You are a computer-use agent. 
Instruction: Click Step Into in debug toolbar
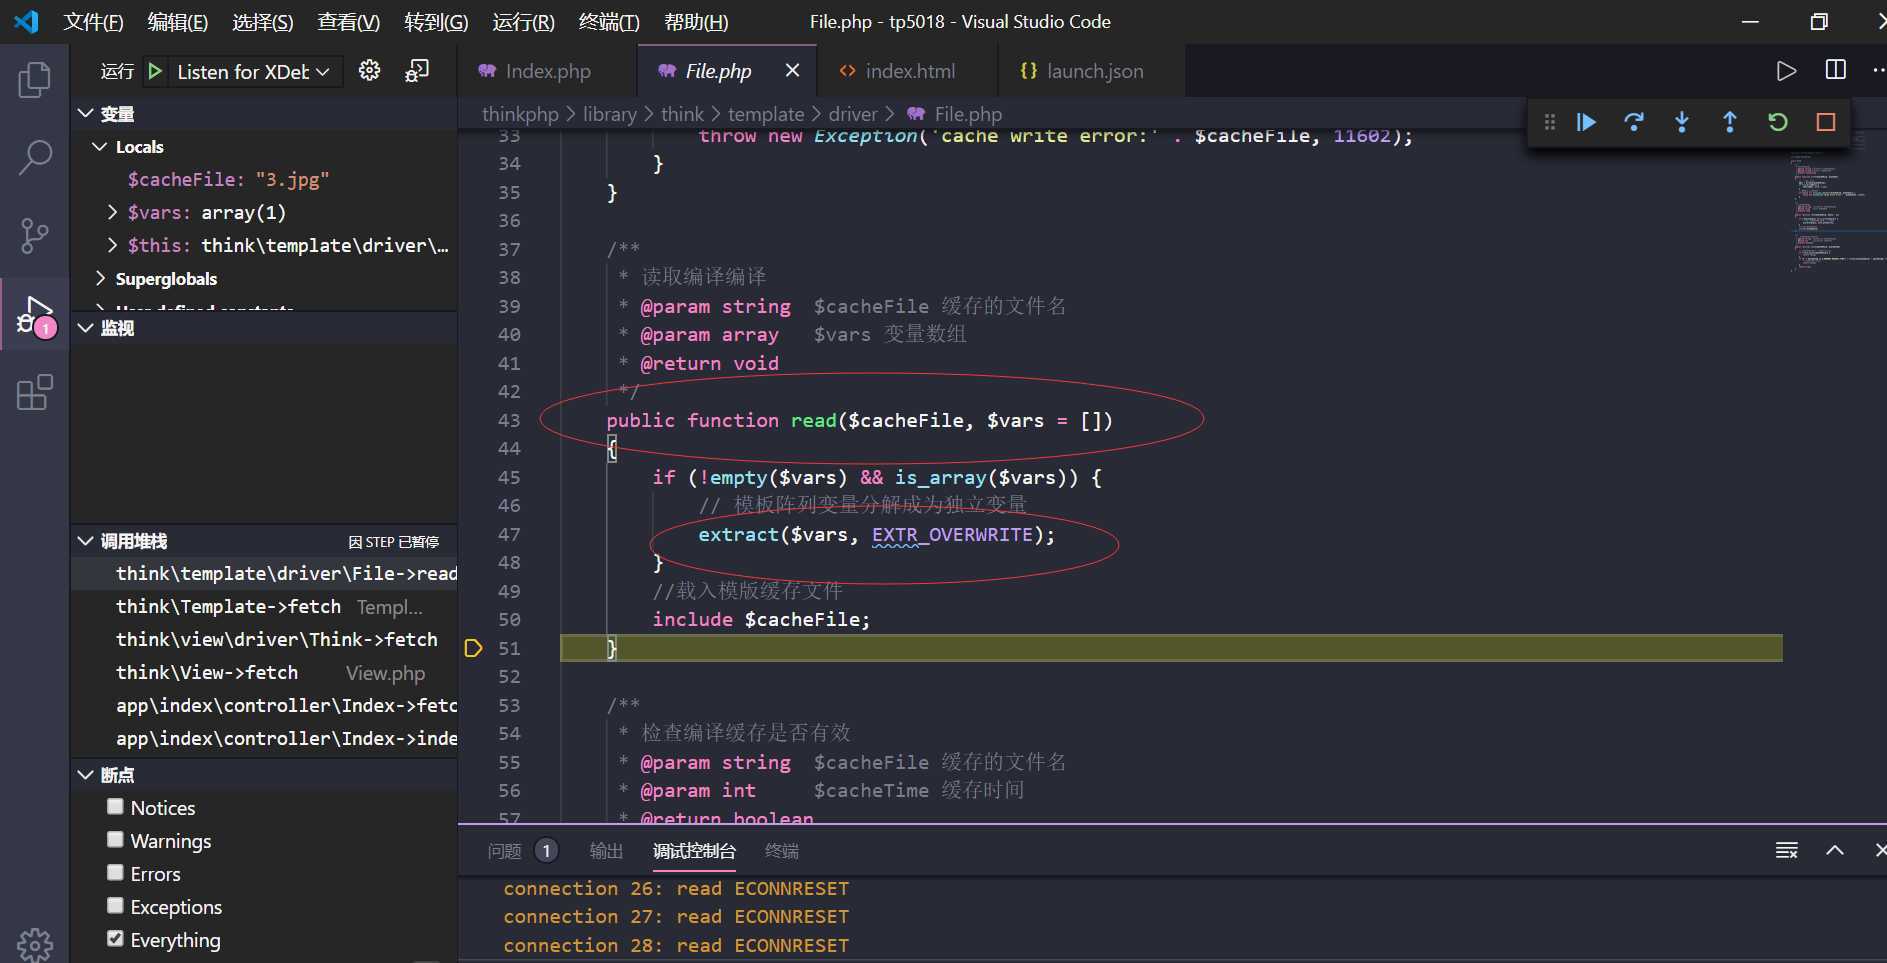pyautogui.click(x=1682, y=122)
